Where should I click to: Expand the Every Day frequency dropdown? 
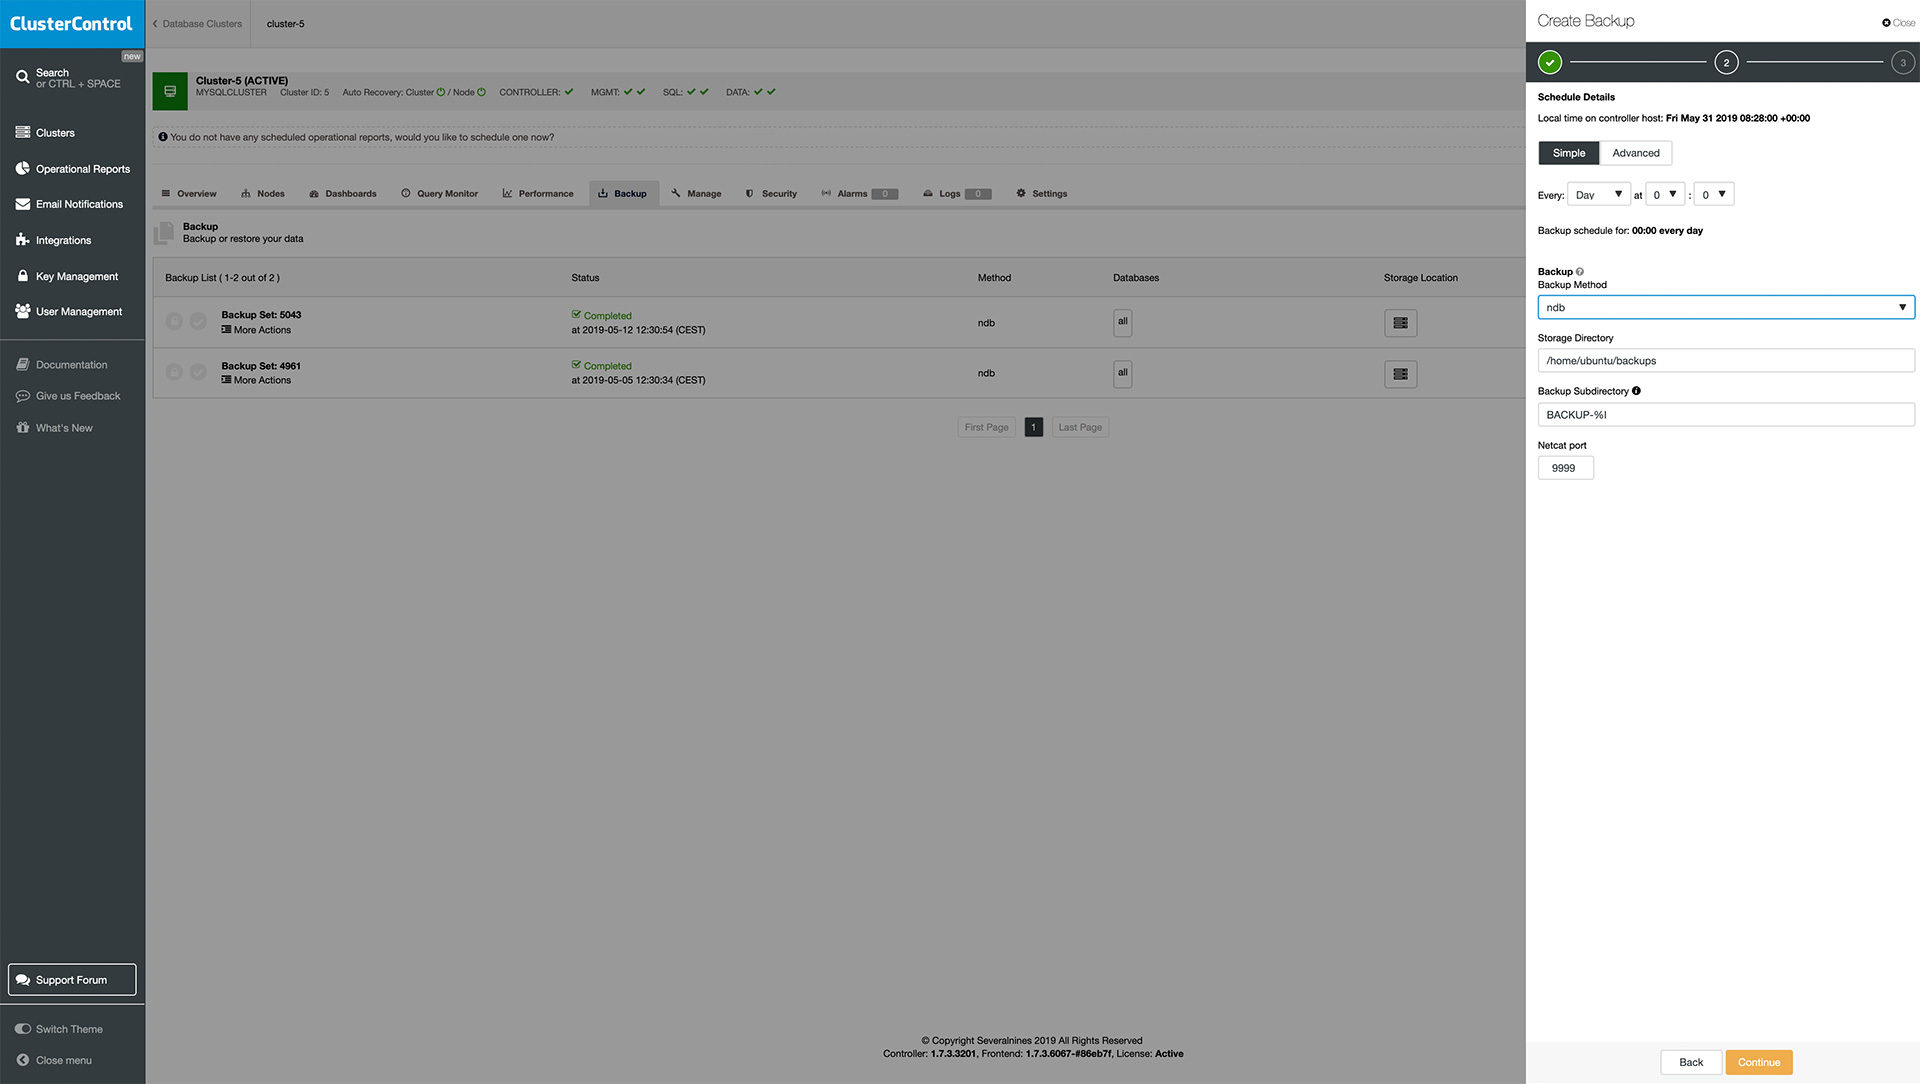pos(1598,195)
